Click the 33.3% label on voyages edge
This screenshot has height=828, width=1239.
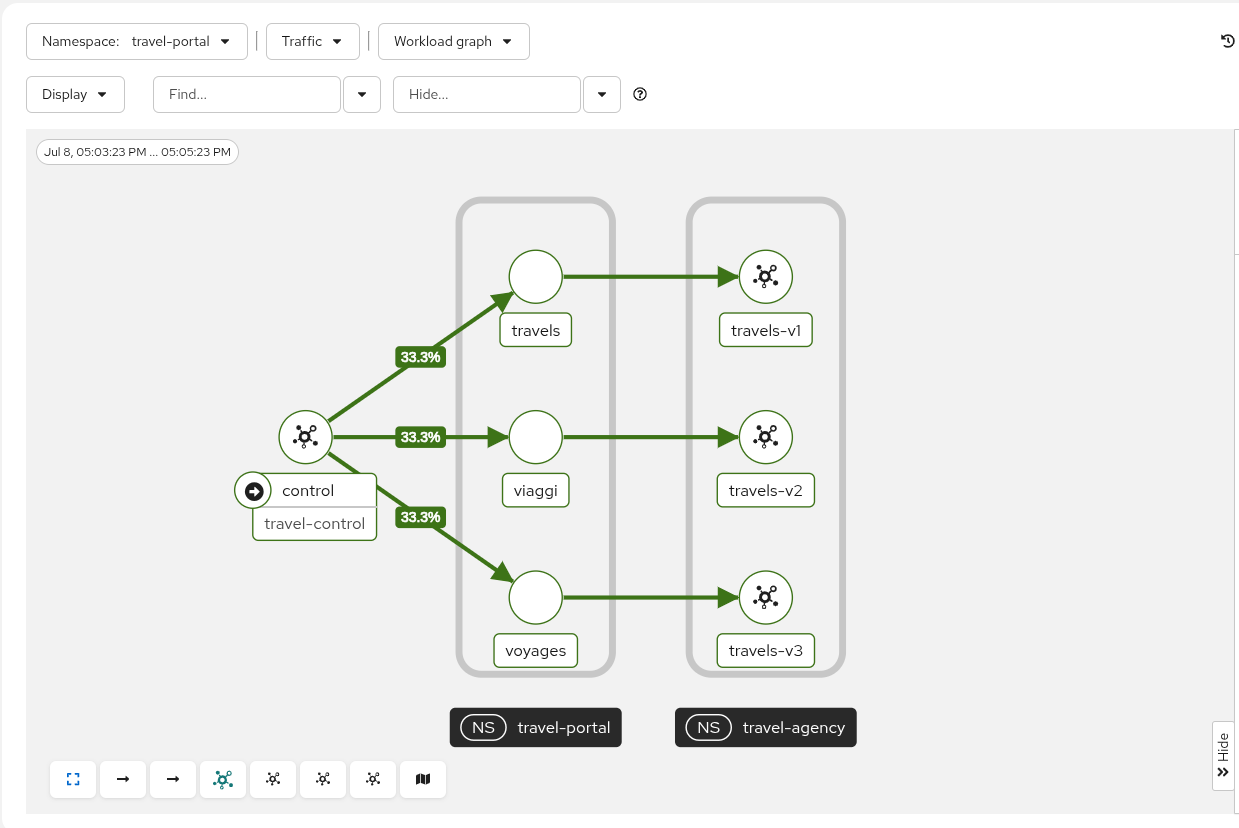[x=421, y=517]
